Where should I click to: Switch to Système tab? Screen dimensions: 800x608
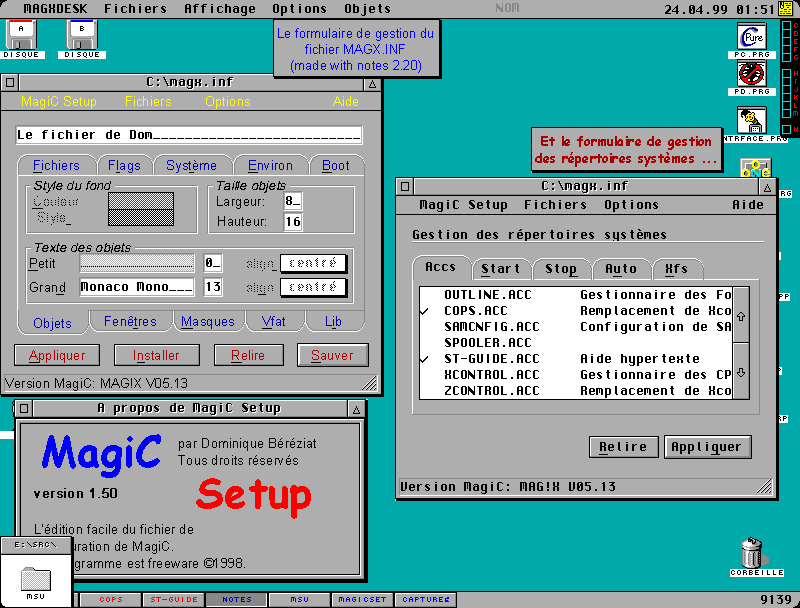pyautogui.click(x=191, y=165)
